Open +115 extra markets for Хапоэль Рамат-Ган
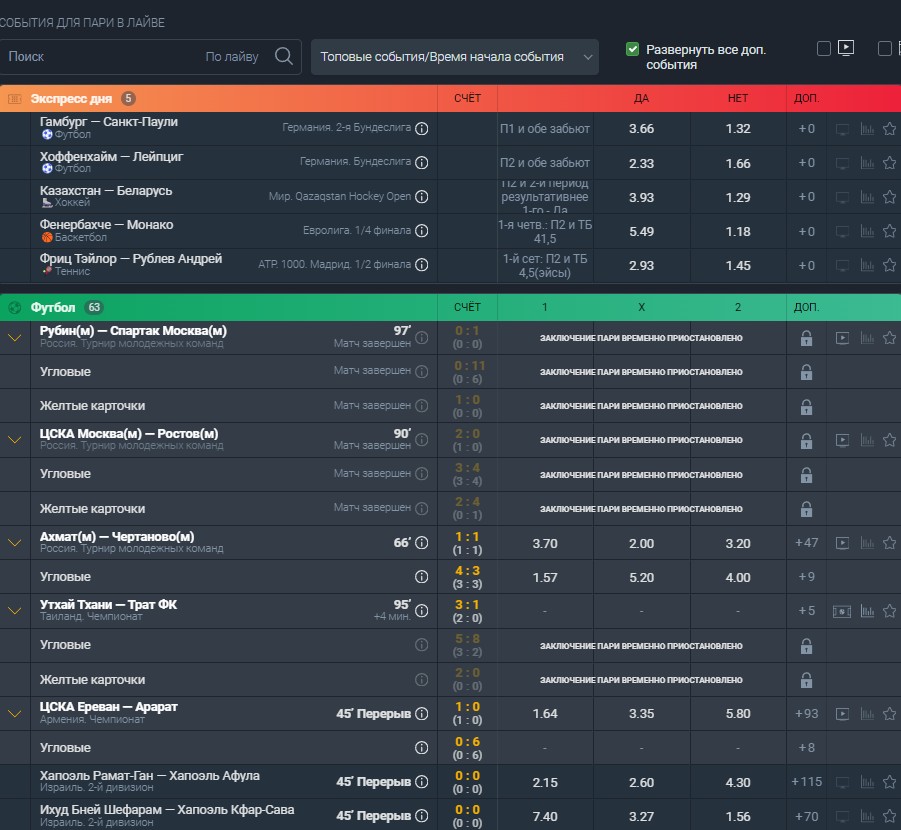Viewport: 901px width, 830px height. [x=806, y=782]
